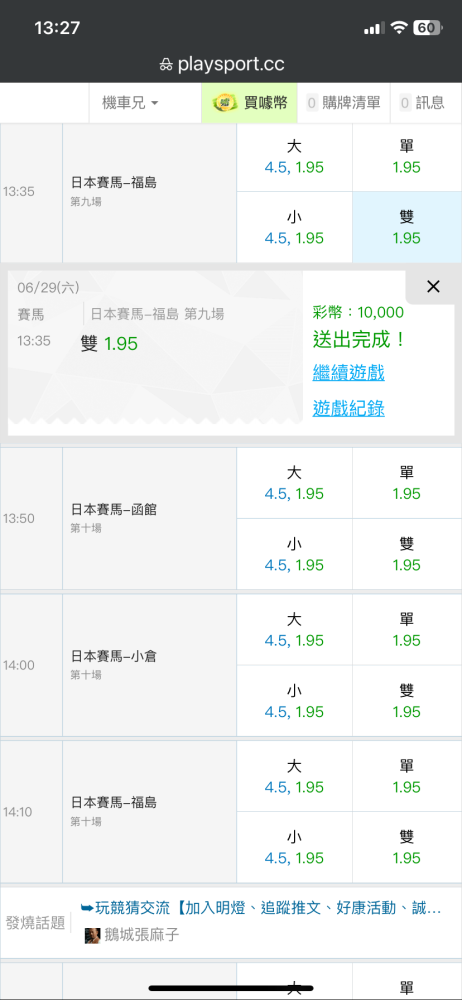This screenshot has height=1000, width=462.
Task: Click the 日本賽馬-函館 race name
Action: click(x=114, y=510)
